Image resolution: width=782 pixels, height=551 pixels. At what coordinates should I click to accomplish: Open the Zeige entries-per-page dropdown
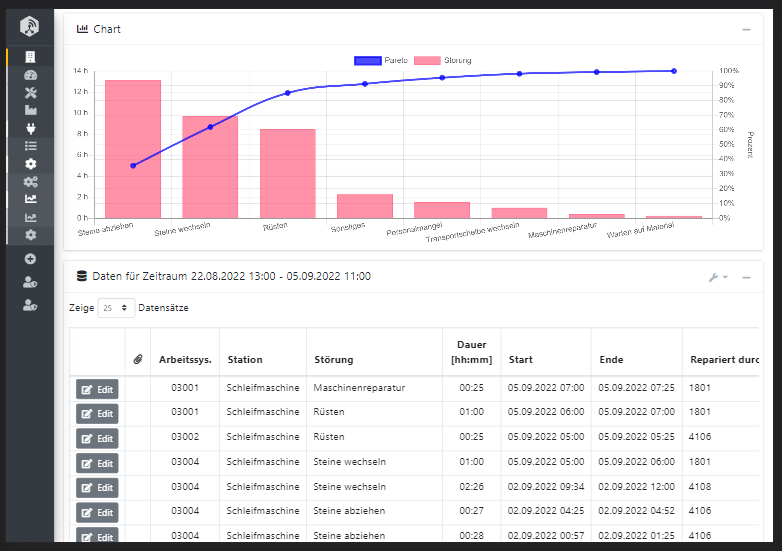[x=116, y=308]
